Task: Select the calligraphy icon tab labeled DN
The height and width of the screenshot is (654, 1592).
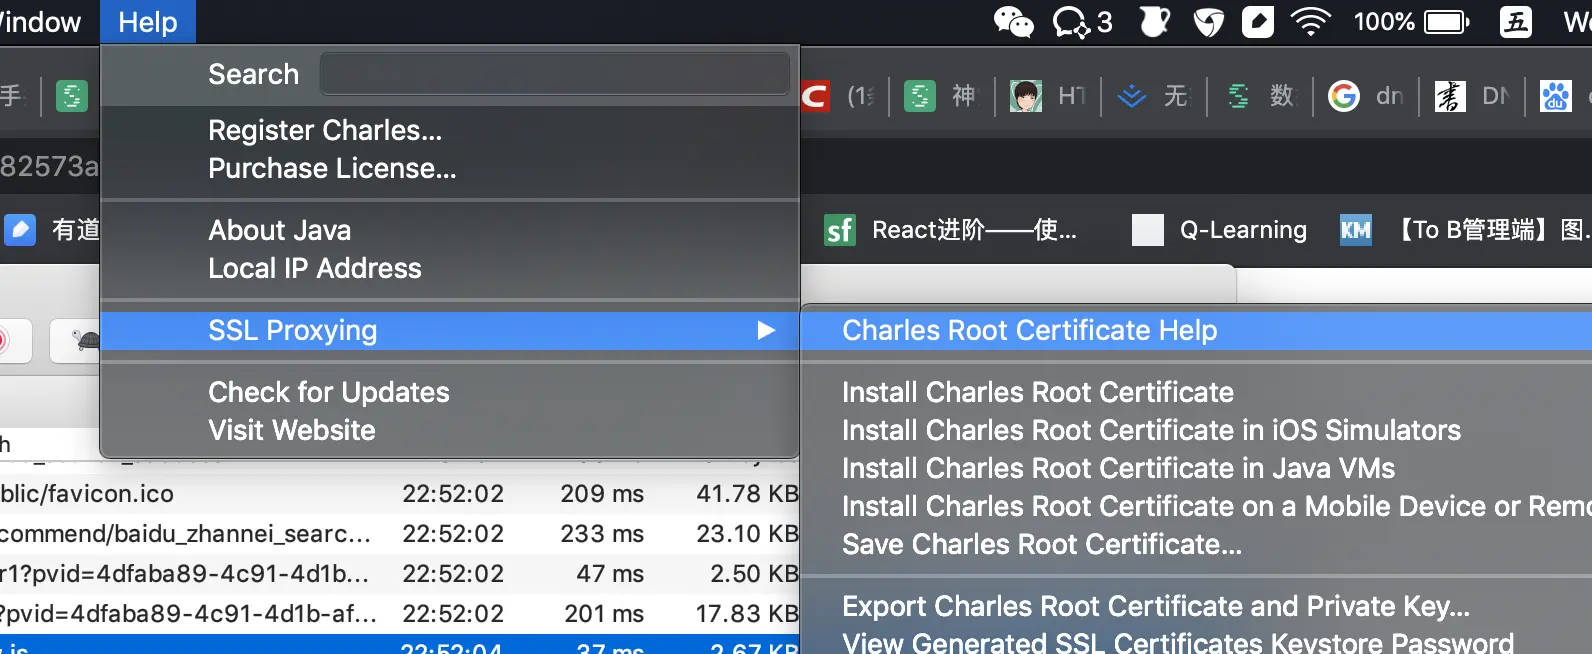Action: (x=1471, y=96)
